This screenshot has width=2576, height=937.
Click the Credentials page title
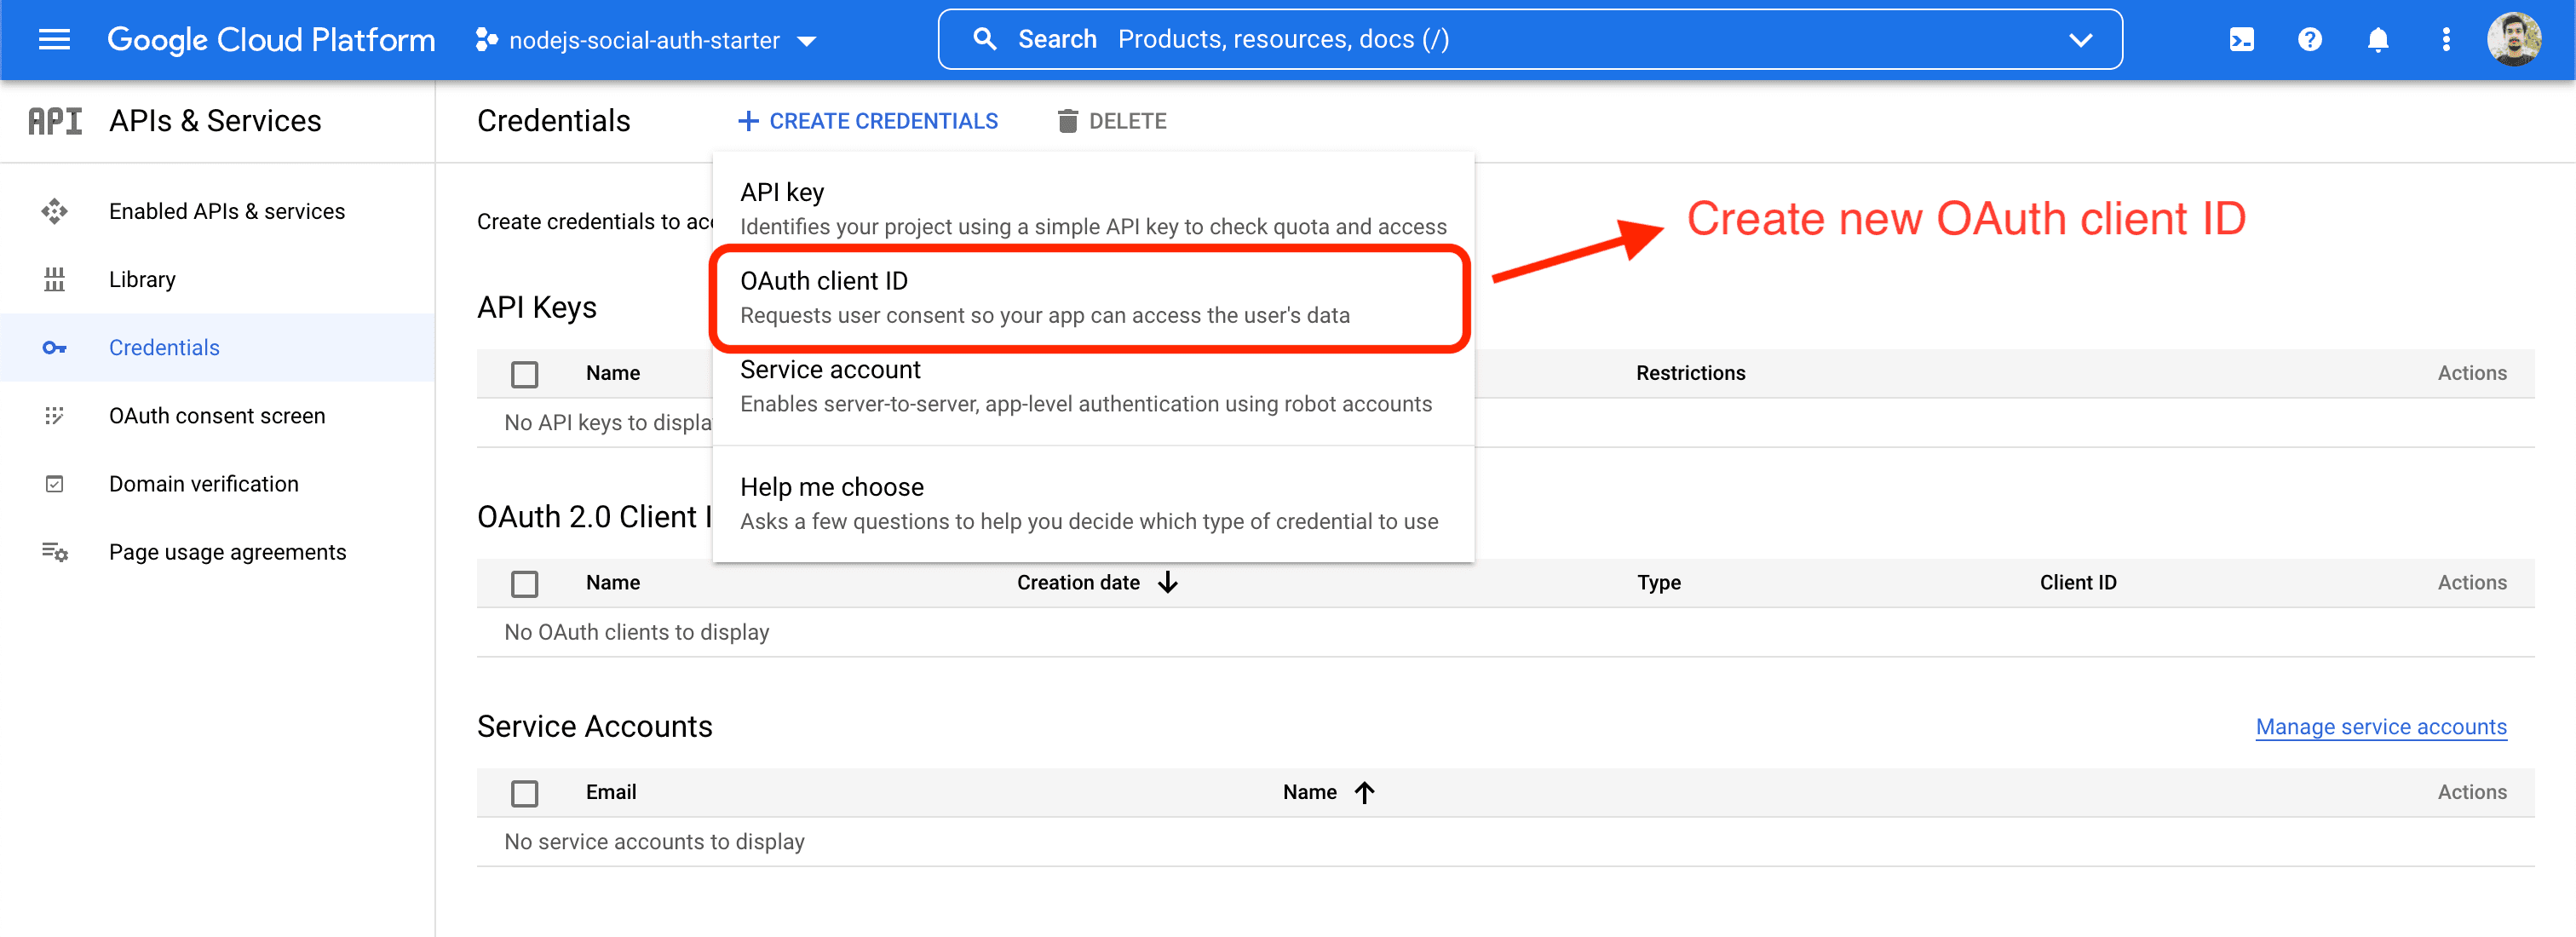pyautogui.click(x=554, y=121)
